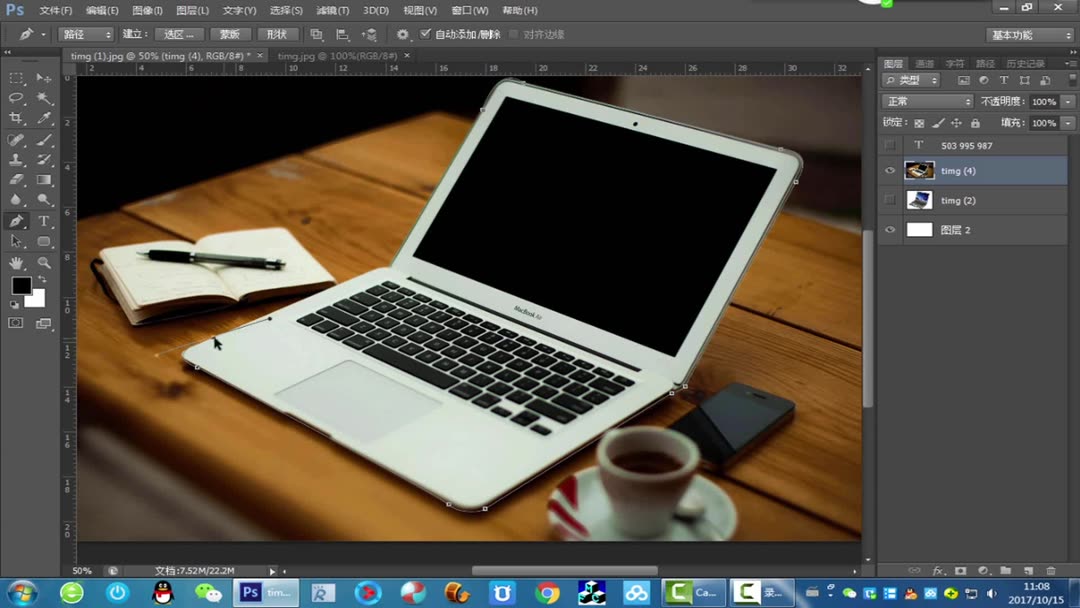
Task: Open the 路径 tool mode dropdown
Action: (x=87, y=33)
